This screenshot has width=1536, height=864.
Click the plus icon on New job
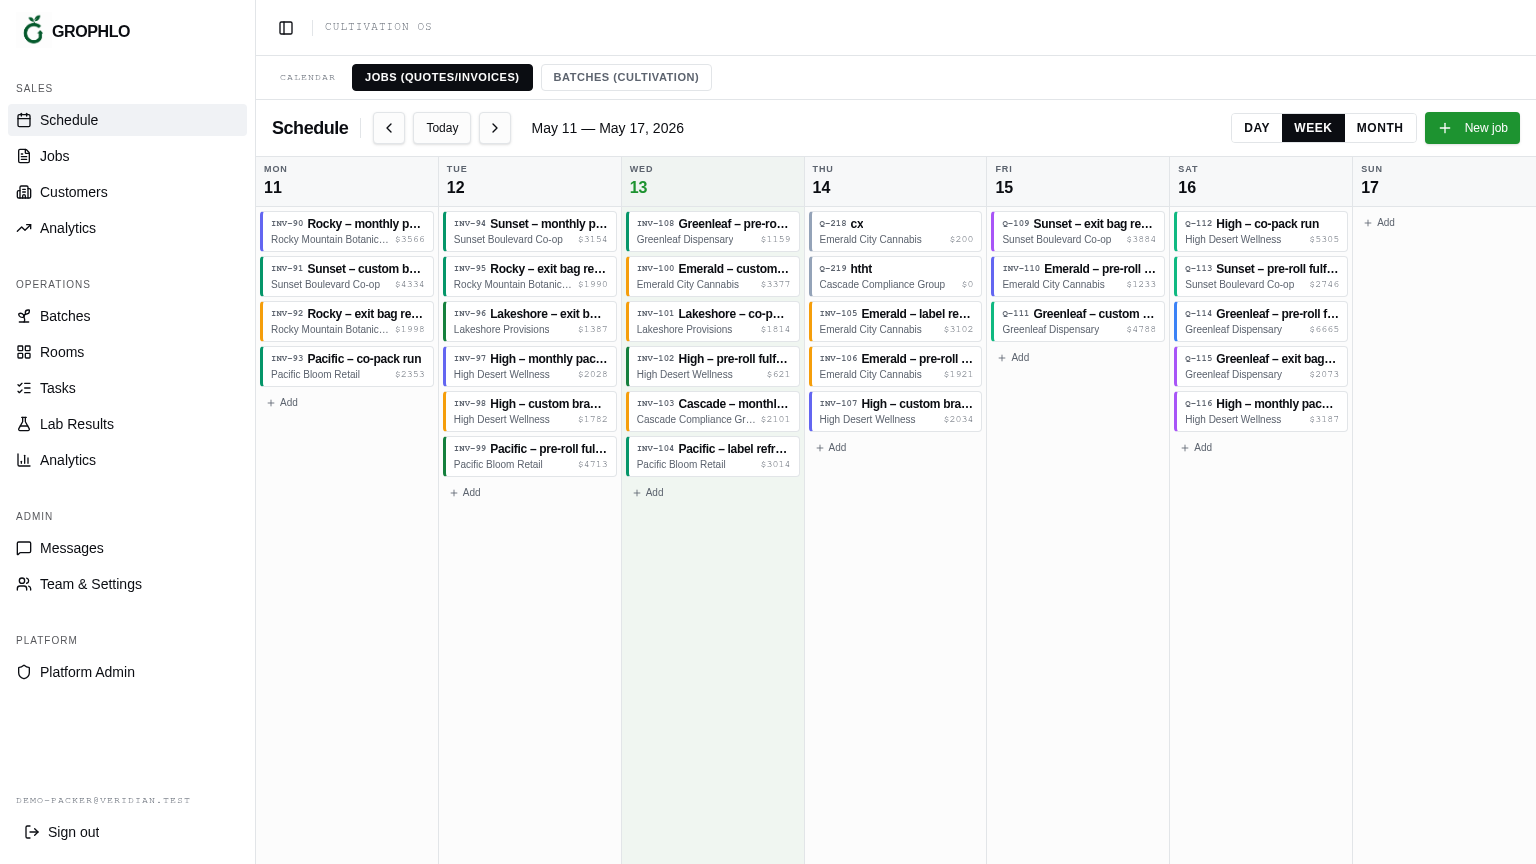1445,128
